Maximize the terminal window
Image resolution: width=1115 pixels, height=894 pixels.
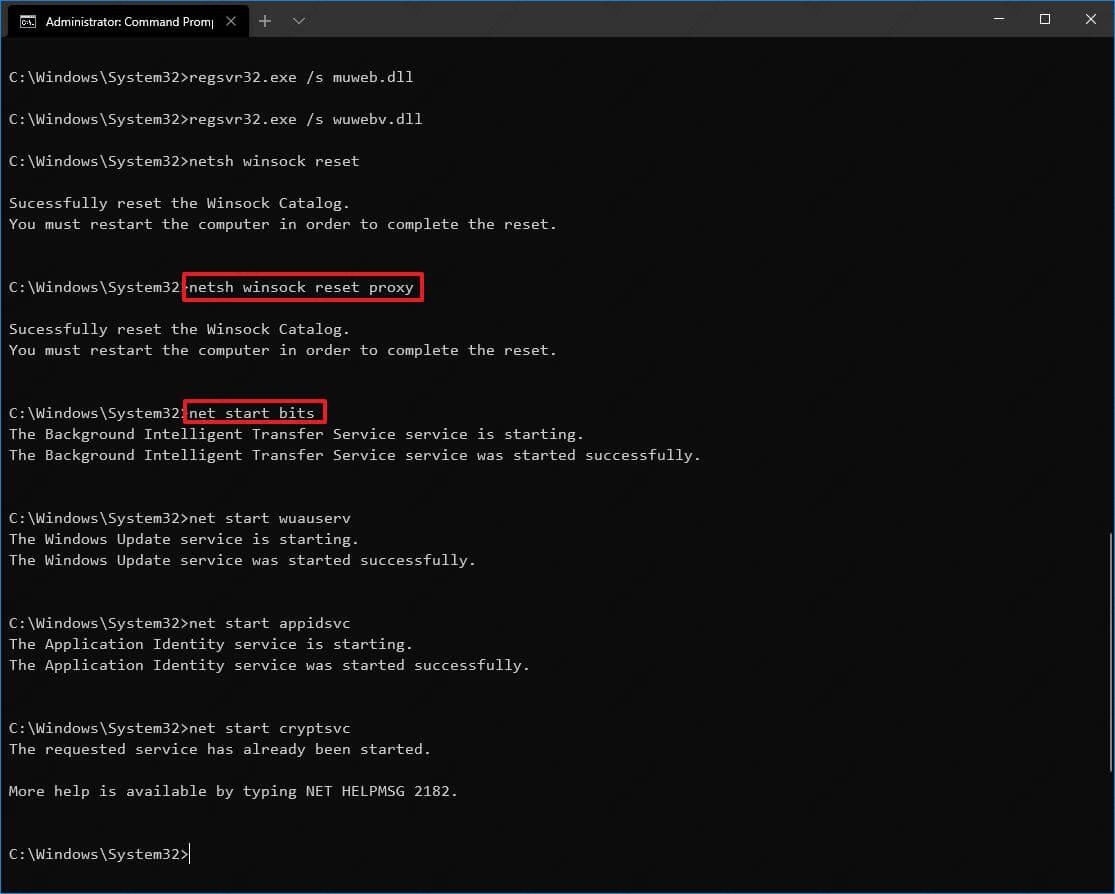pos(1045,19)
